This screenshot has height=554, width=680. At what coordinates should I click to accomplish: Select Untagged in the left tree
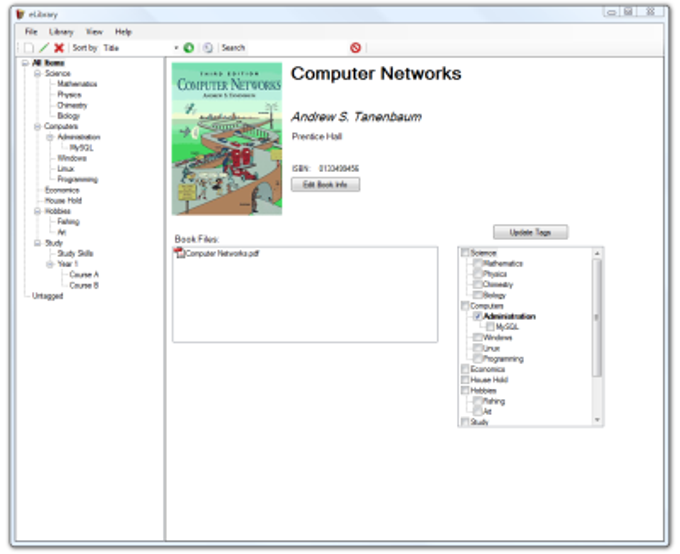point(48,296)
